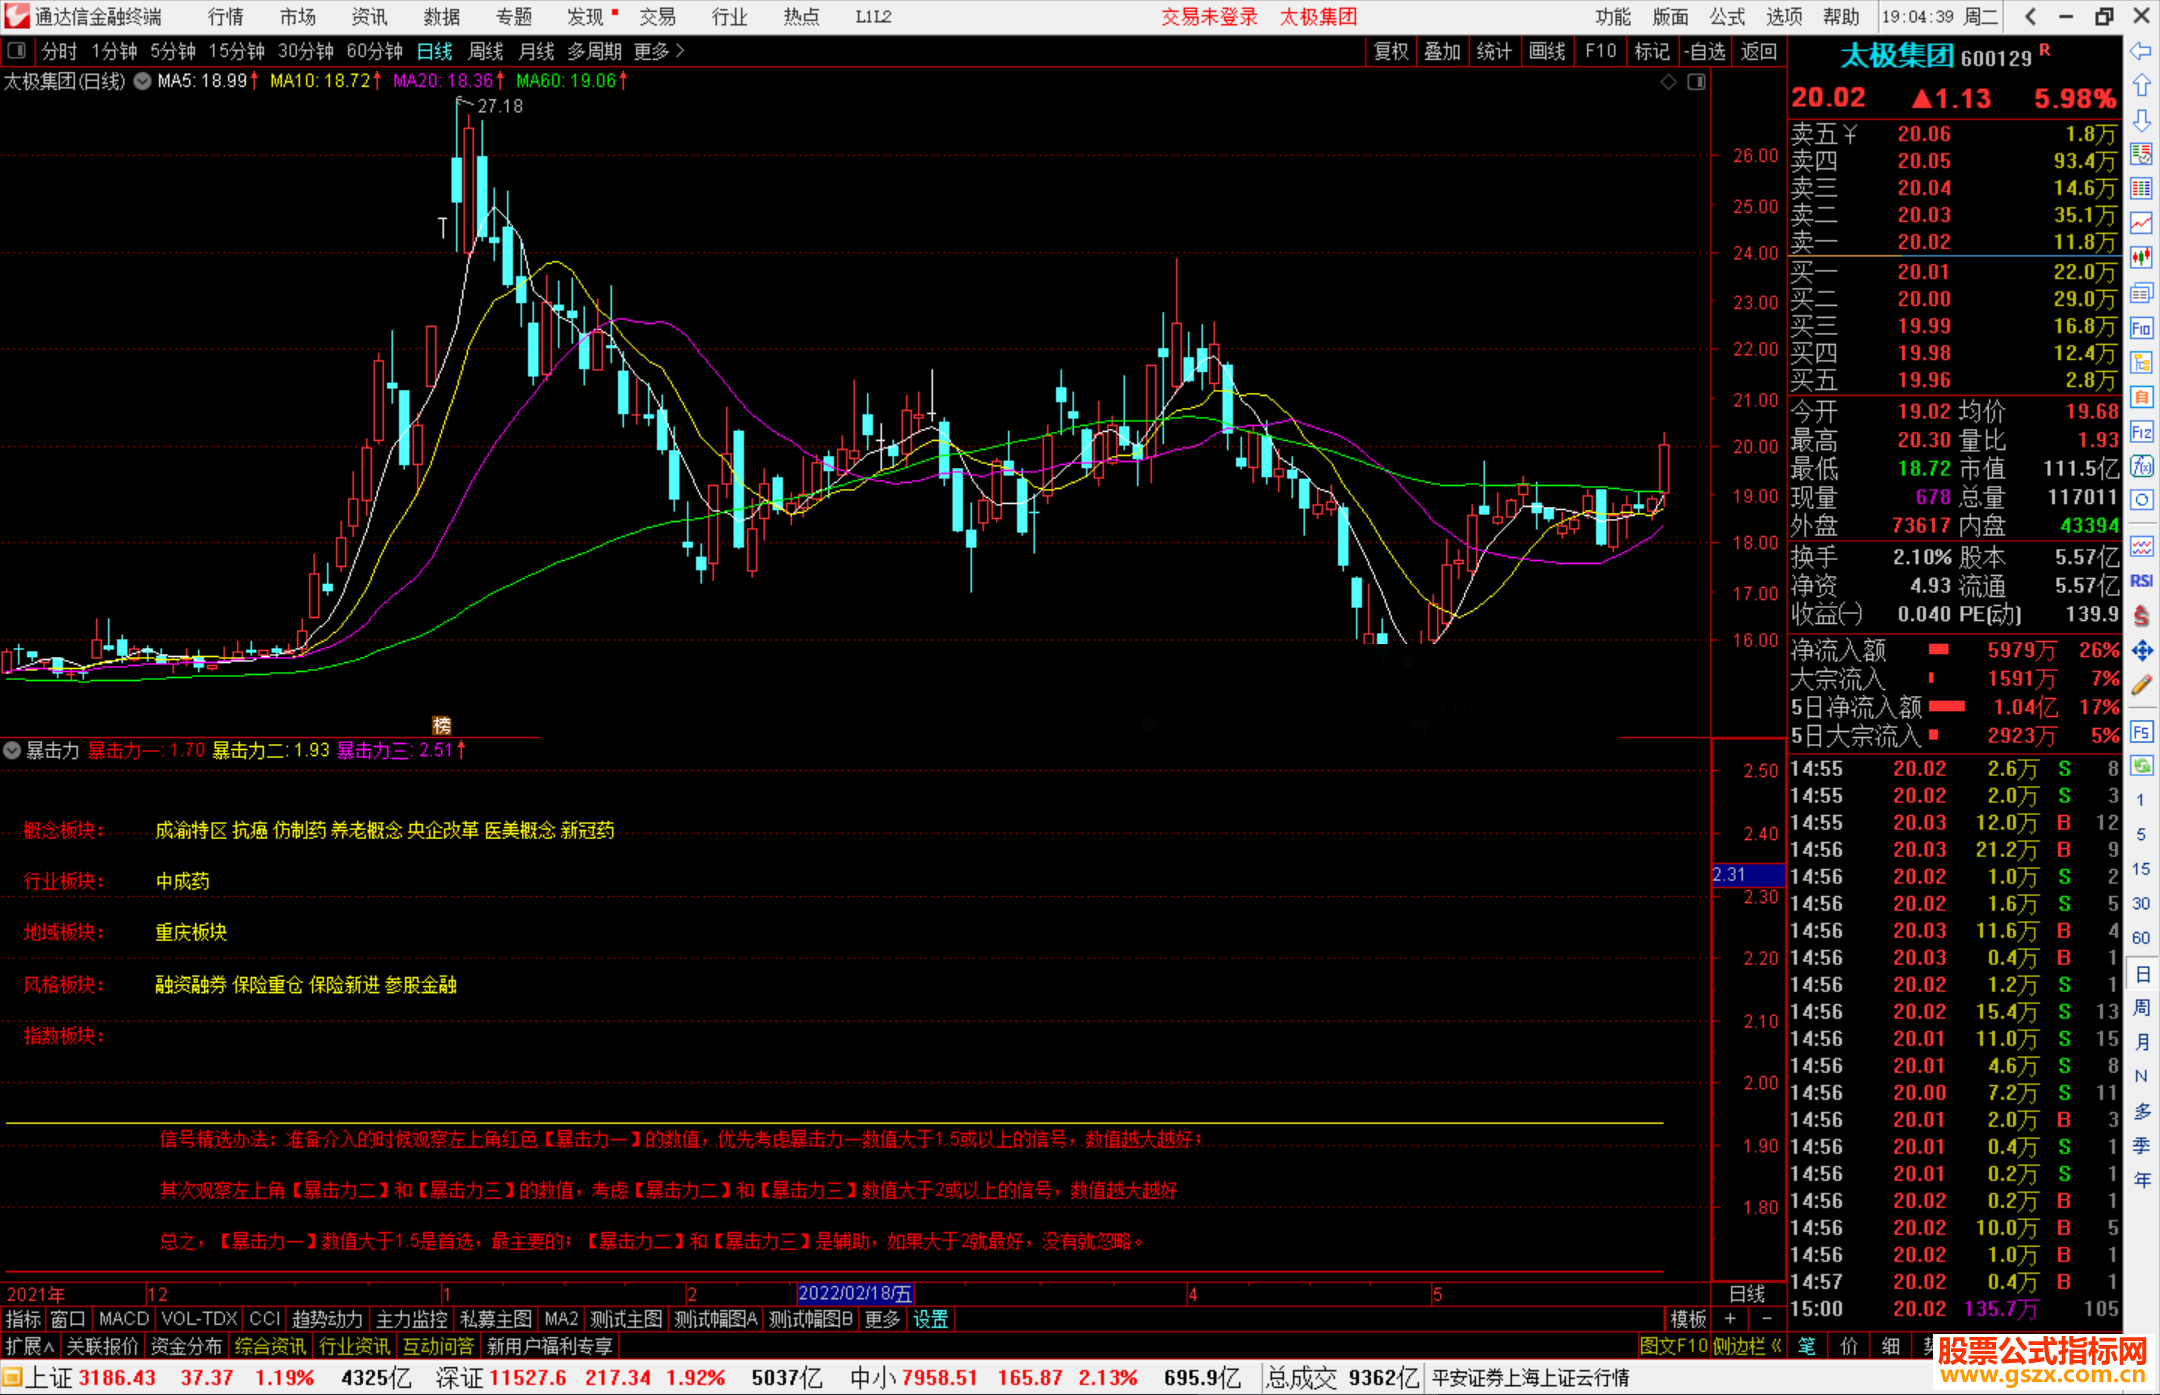The image size is (2160, 1395).
Task: Collapse the 侧边栏 side panel
Action: click(1747, 1346)
